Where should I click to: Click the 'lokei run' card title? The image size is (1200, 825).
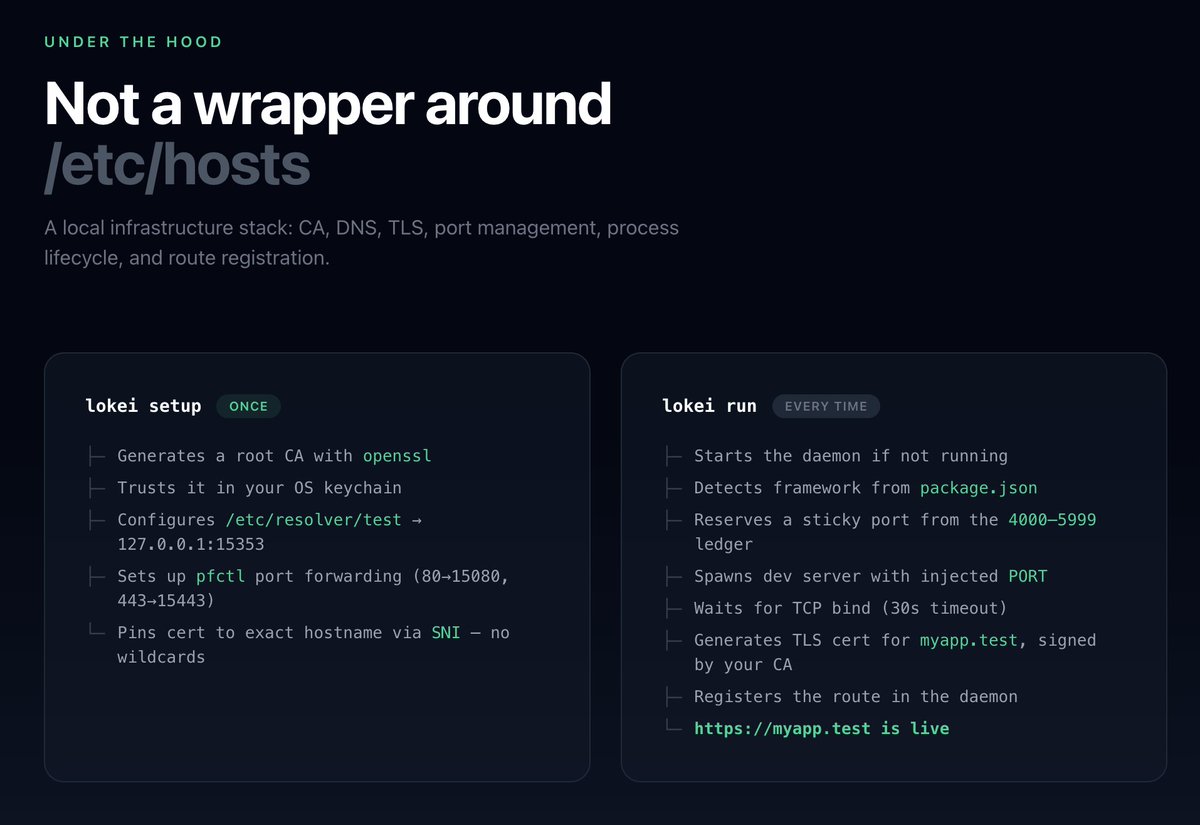coord(709,406)
